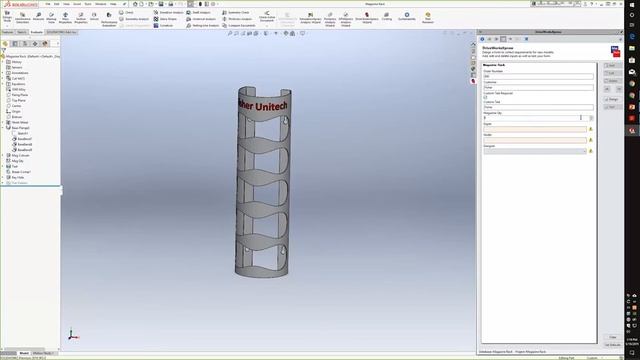640x360 pixels.
Task: Open Compare Documents
Action: click(239, 26)
